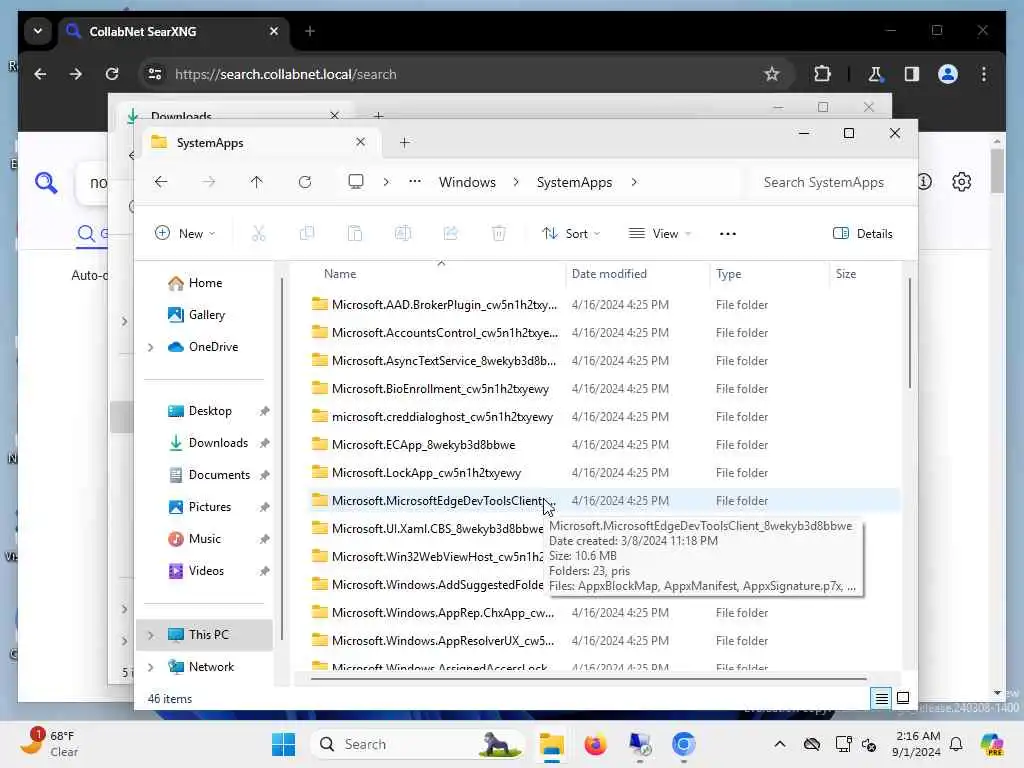The image size is (1024, 768).
Task: Open the notifications bell
Action: 956,744
